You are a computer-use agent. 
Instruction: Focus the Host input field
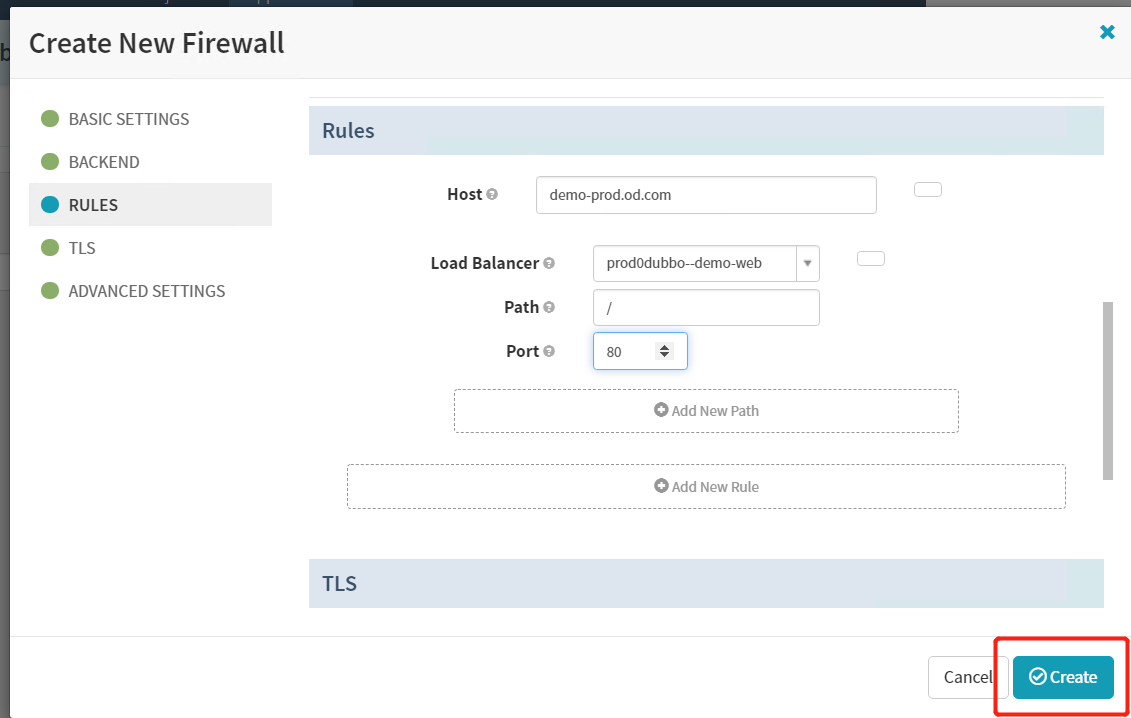(x=706, y=195)
